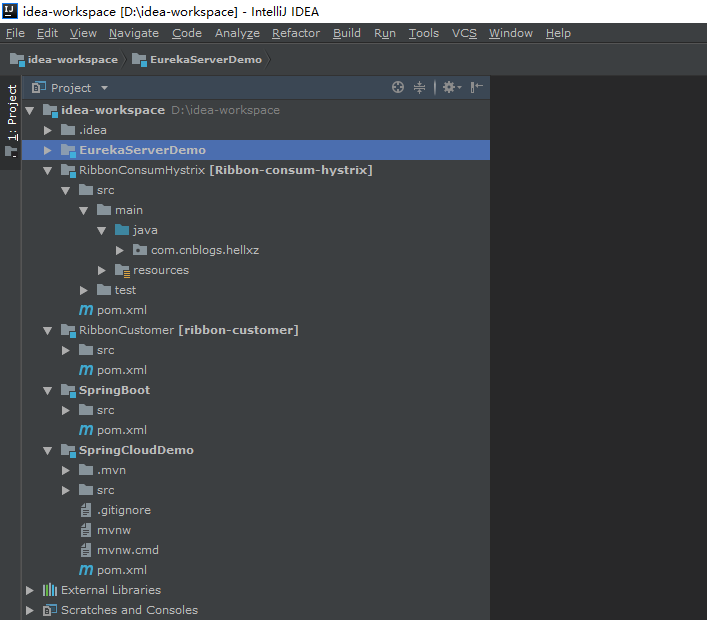
Task: Click the SpringBoot module folder icon
Action: click(68, 391)
